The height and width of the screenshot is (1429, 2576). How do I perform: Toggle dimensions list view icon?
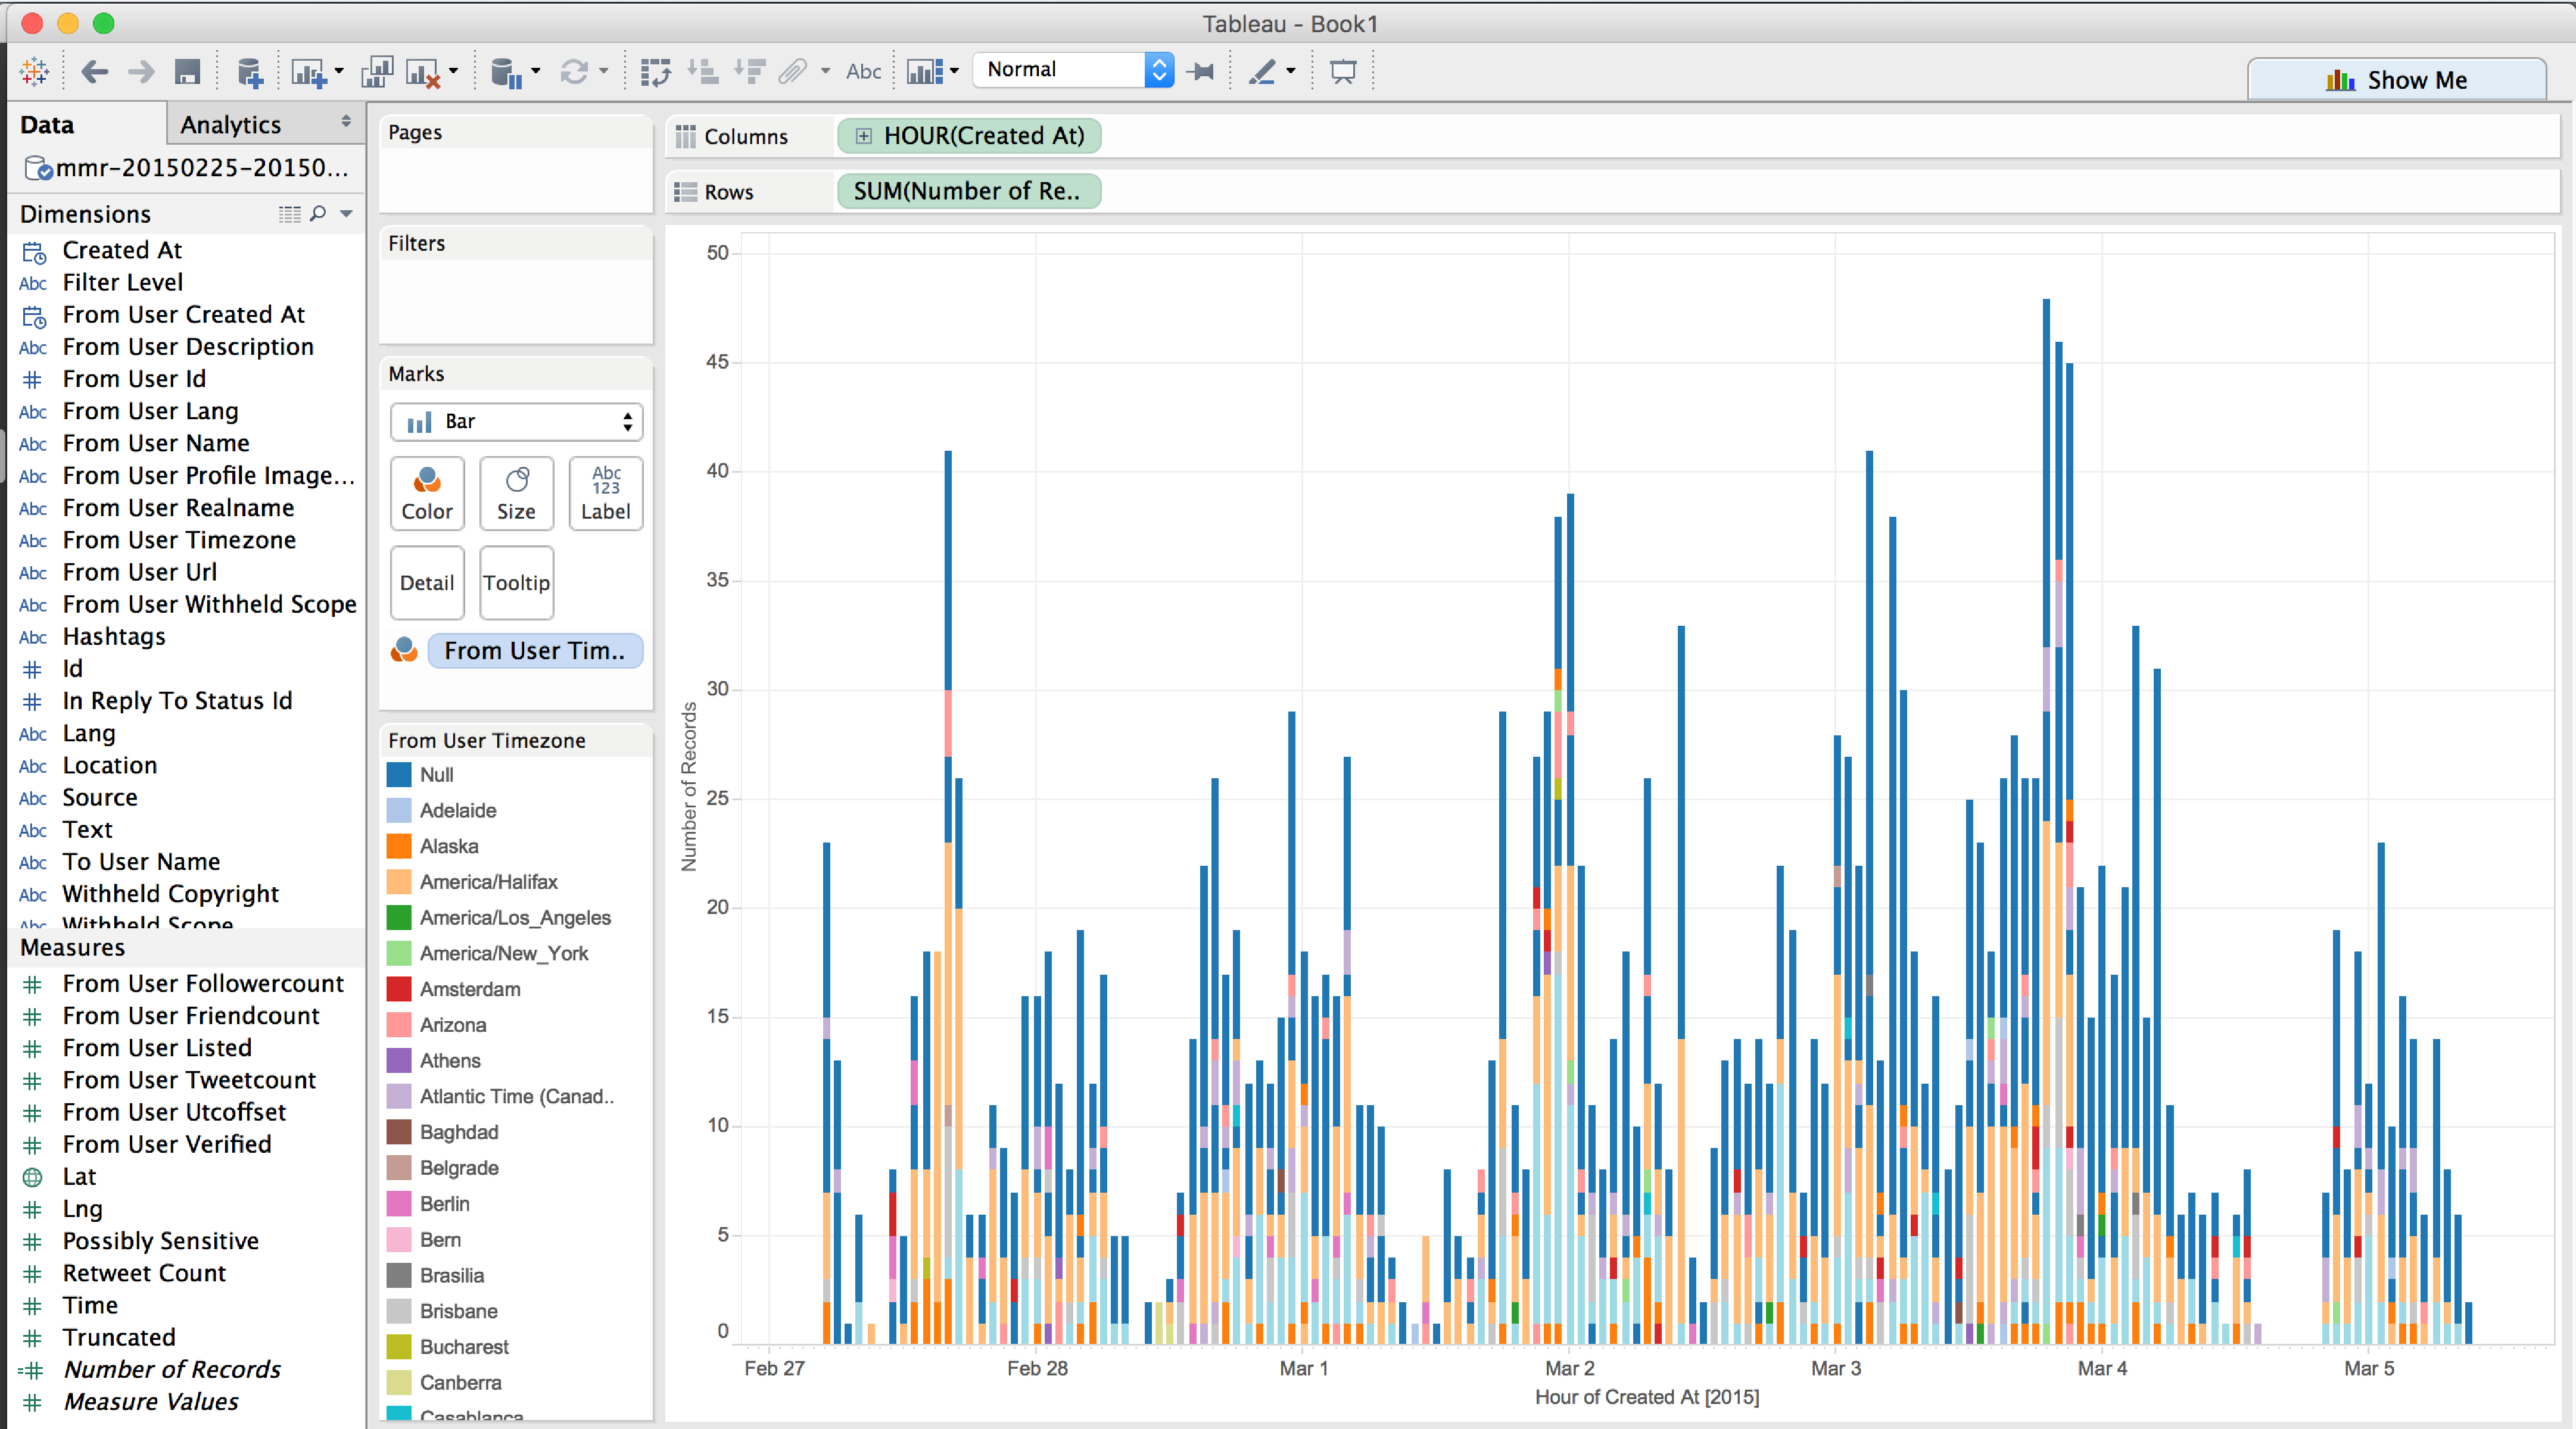(290, 213)
